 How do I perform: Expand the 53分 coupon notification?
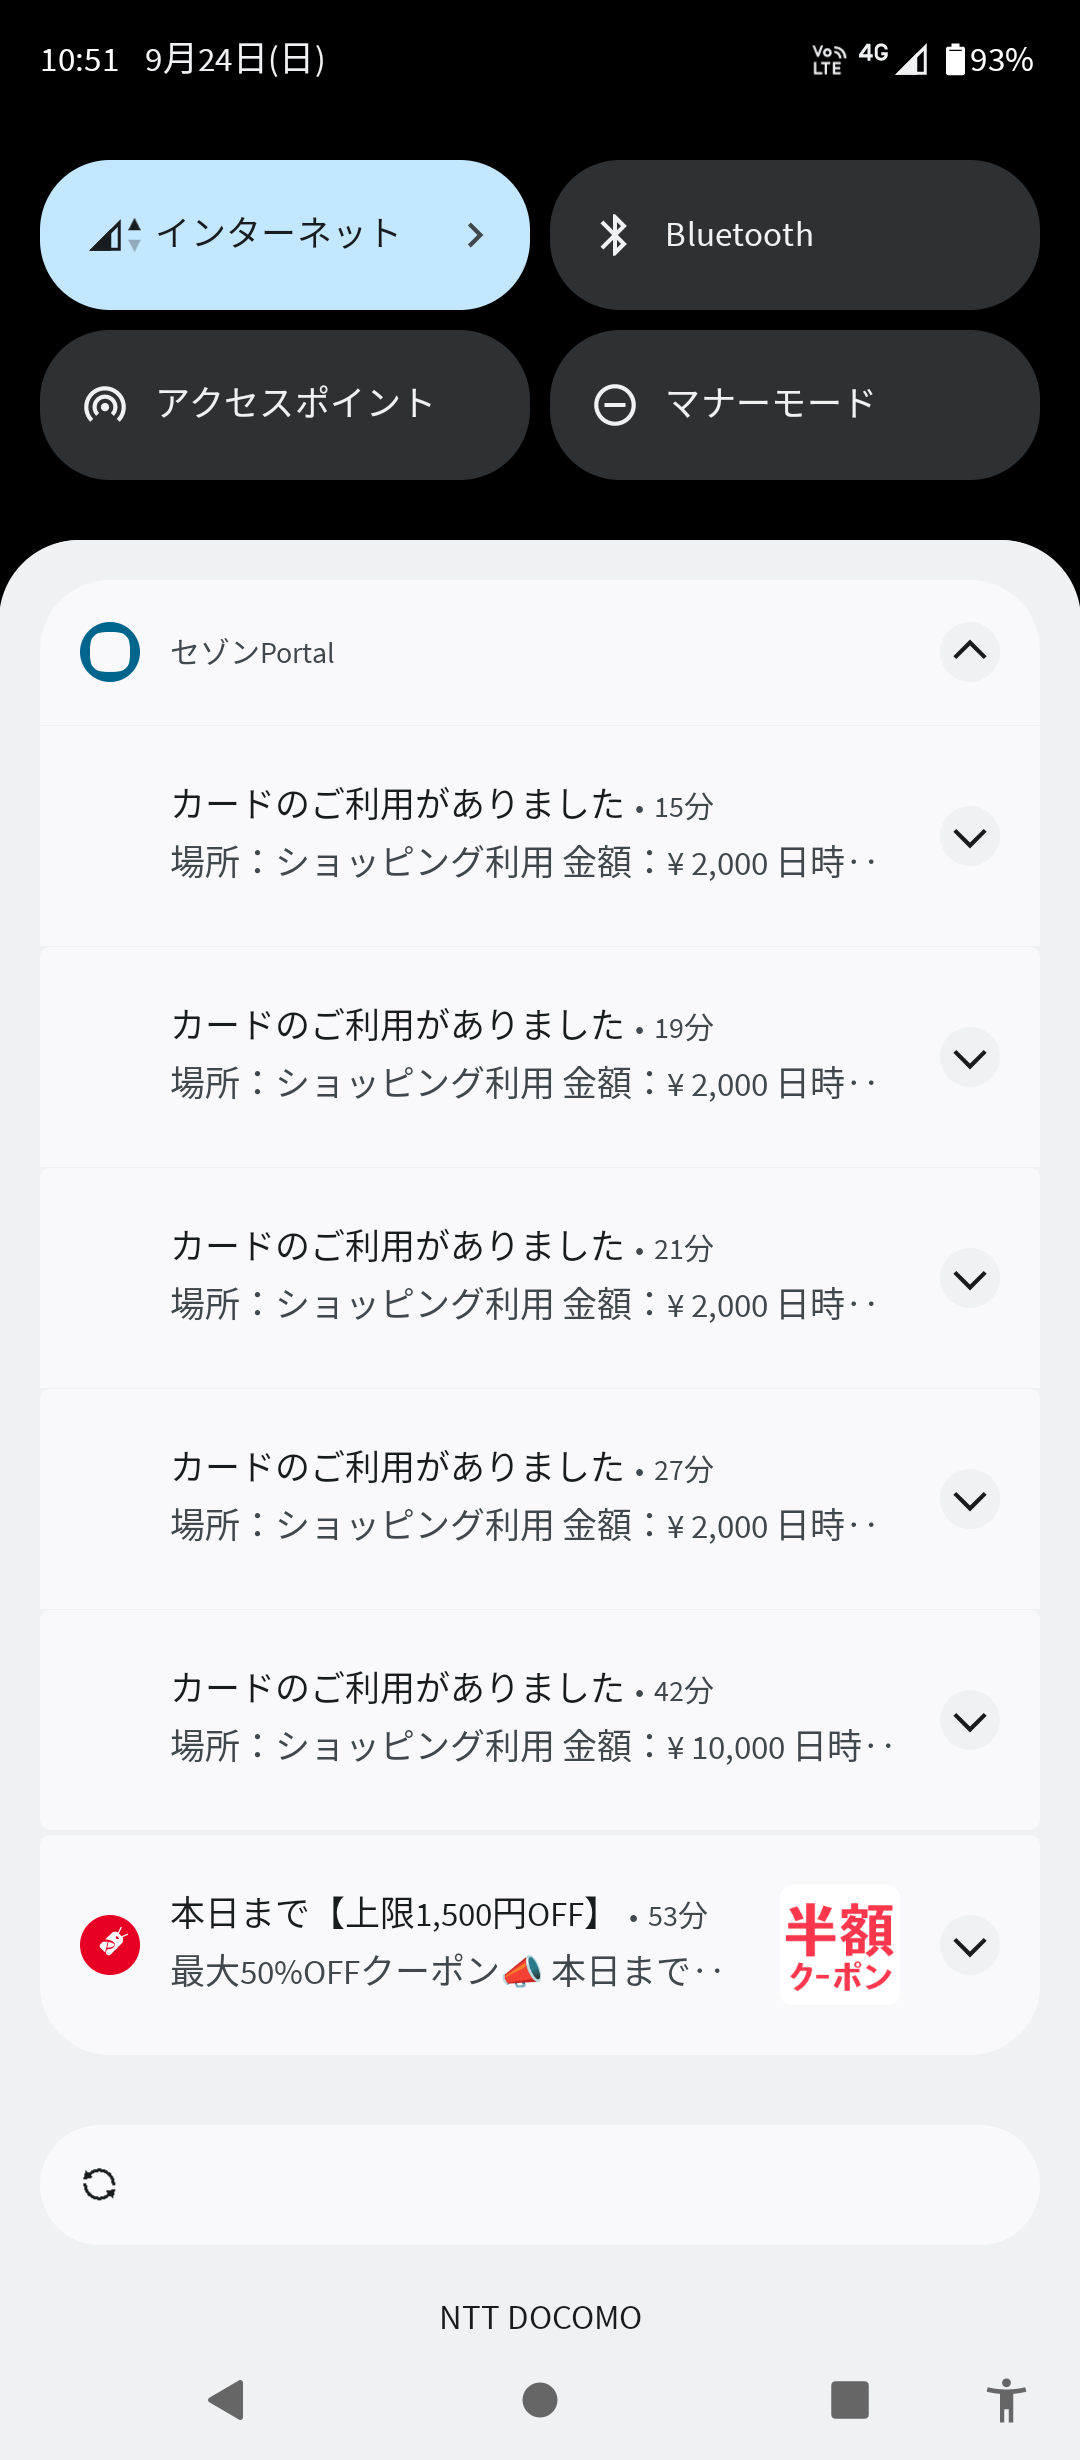tap(969, 1946)
